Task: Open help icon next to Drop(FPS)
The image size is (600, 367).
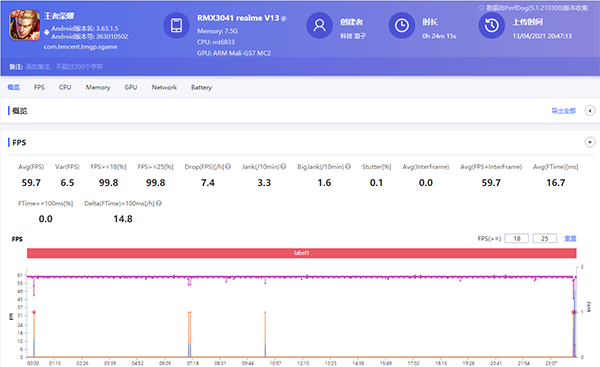Action: coord(228,166)
